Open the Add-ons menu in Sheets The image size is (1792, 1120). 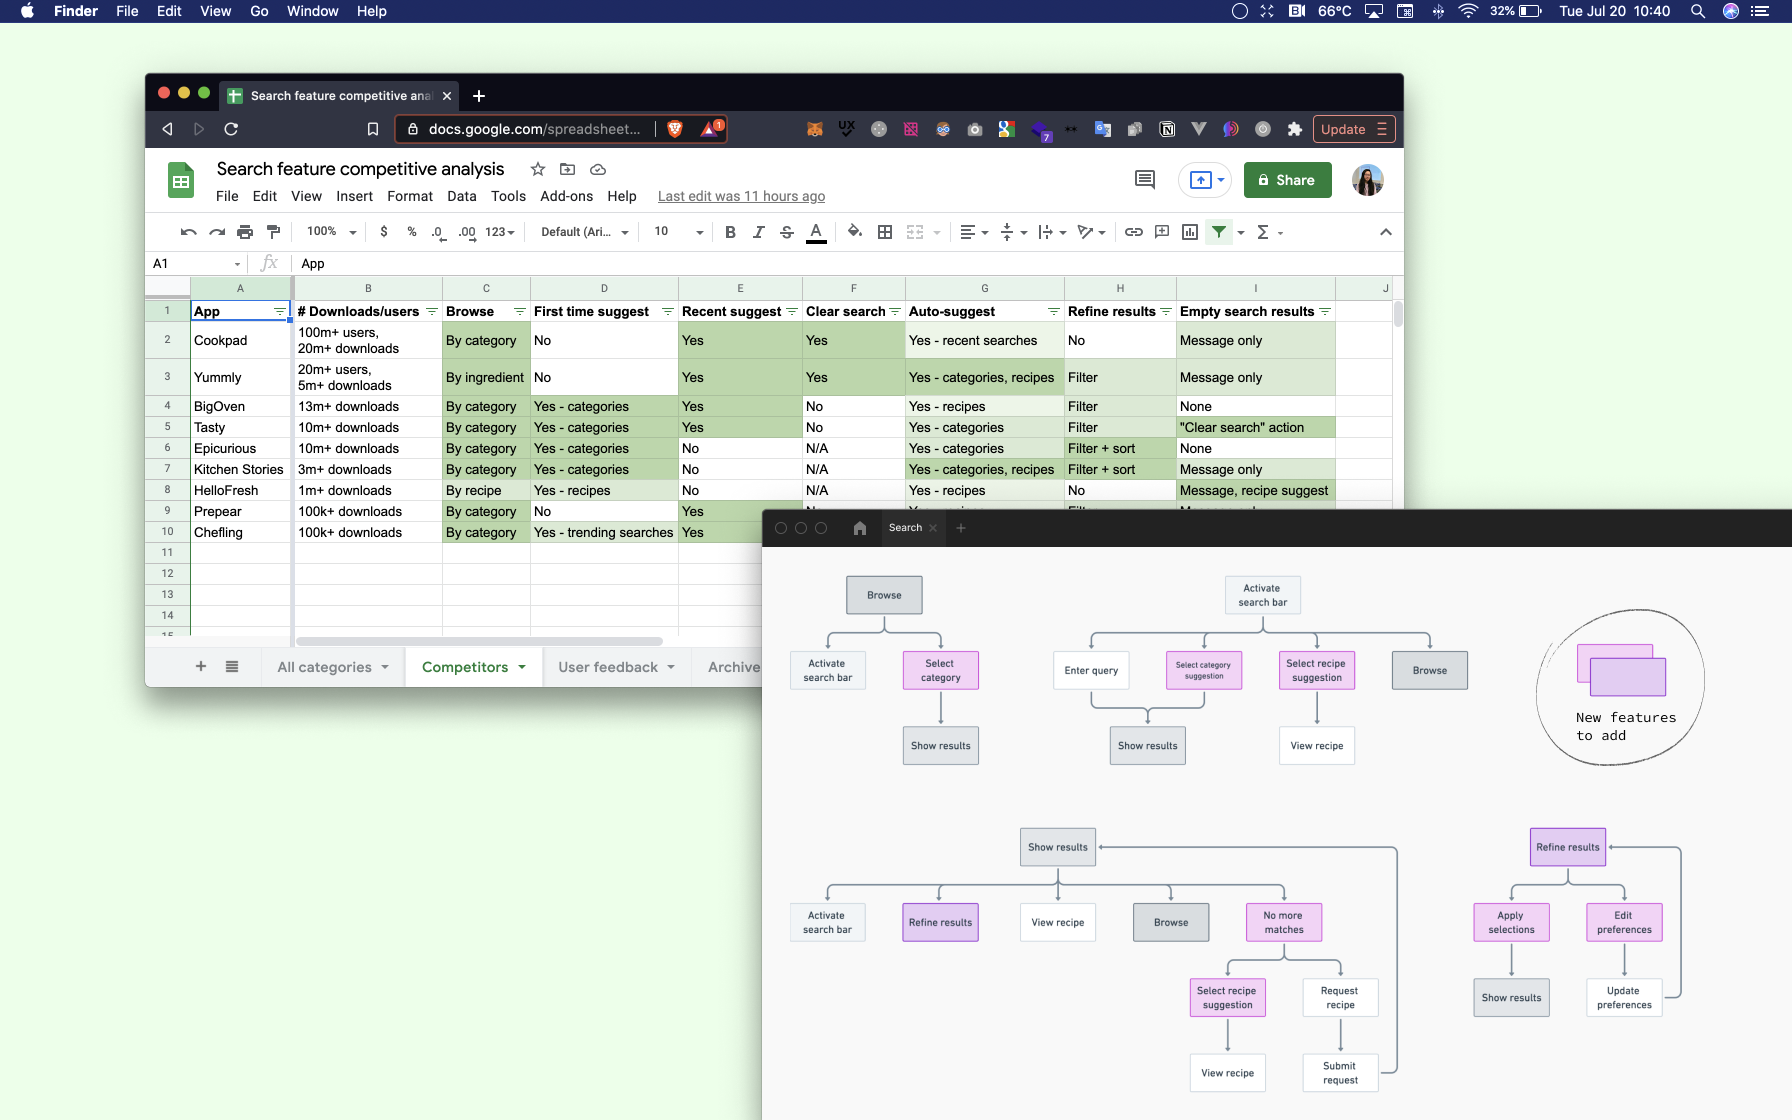566,196
